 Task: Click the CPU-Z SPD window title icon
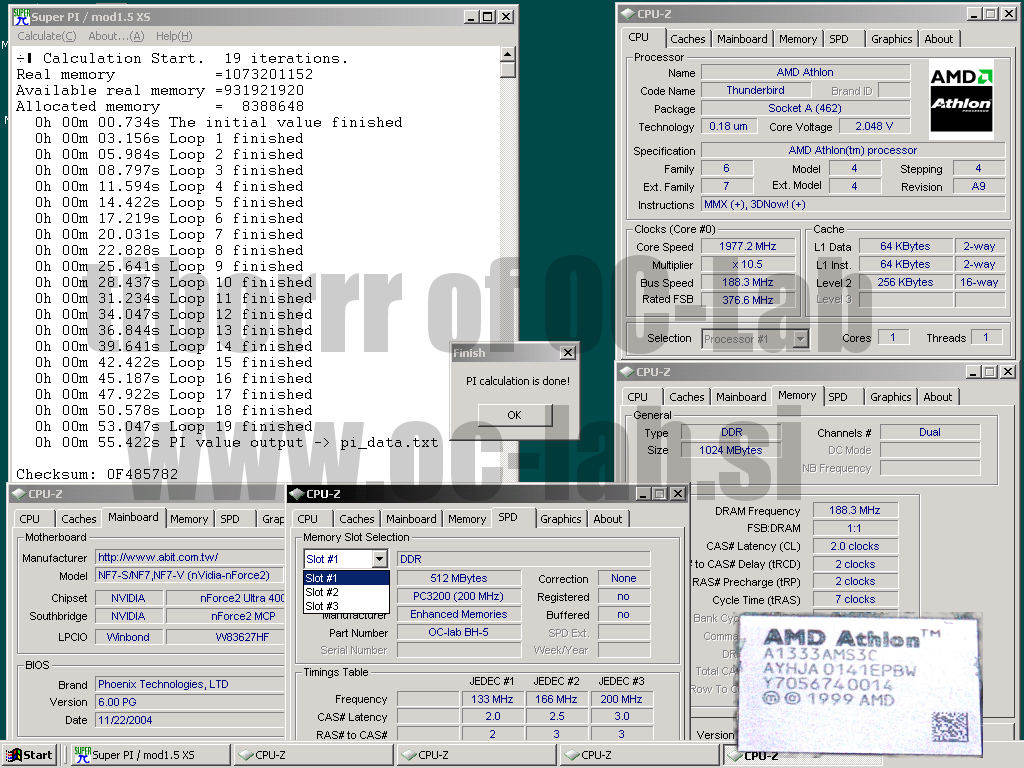point(297,494)
